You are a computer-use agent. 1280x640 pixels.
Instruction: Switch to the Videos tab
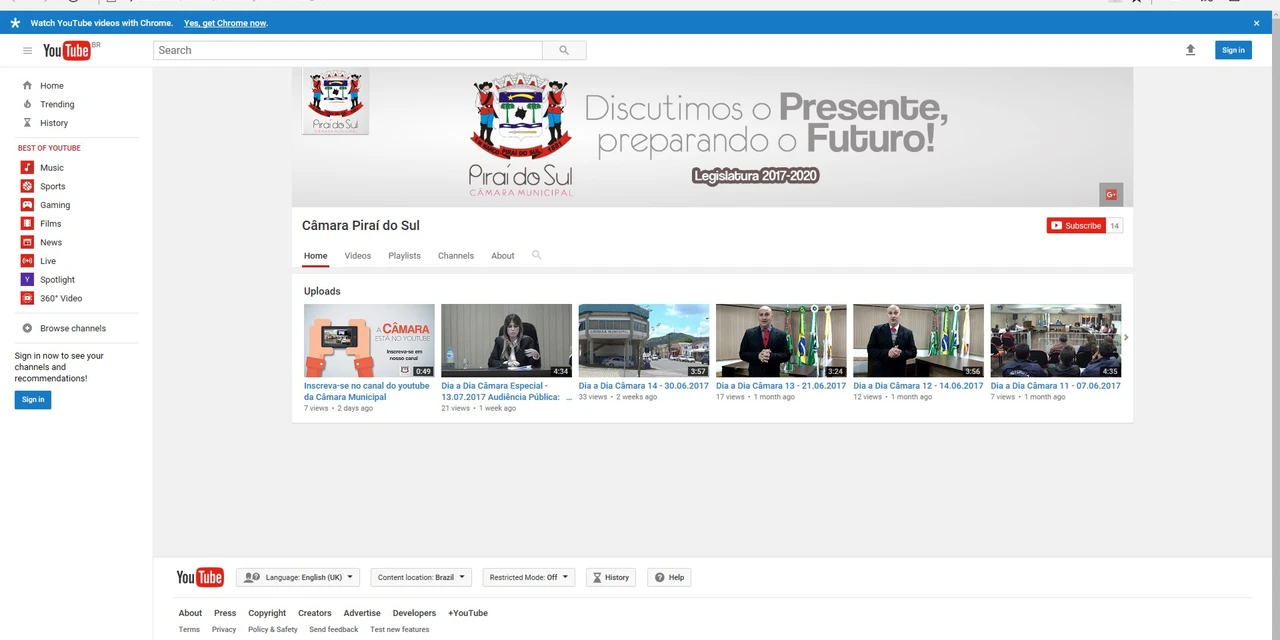click(357, 255)
